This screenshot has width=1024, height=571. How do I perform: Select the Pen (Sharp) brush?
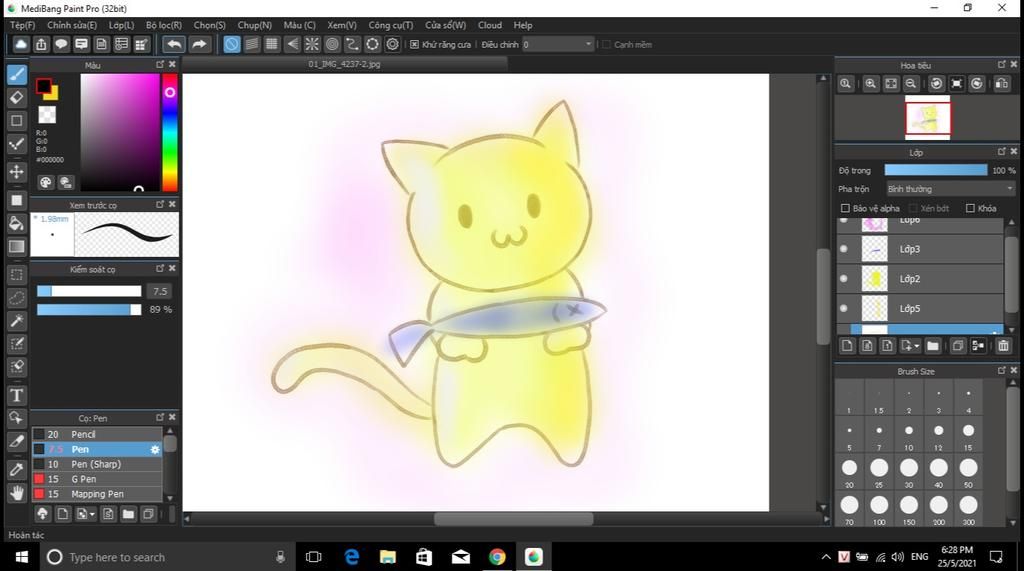[97, 465]
